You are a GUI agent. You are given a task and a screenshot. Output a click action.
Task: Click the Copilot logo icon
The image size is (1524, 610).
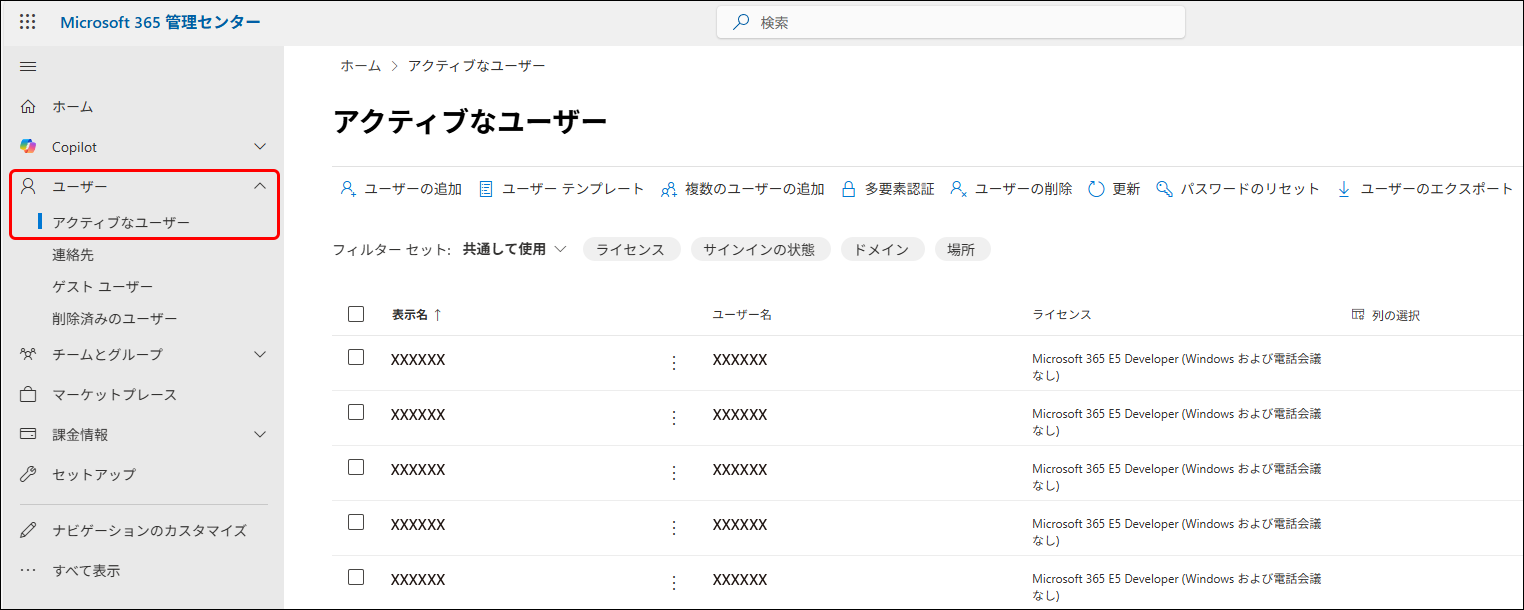coord(28,147)
